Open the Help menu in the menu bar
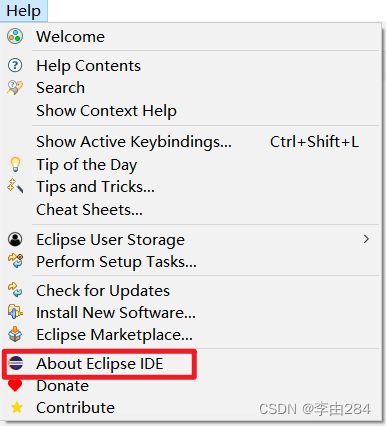The height and width of the screenshot is (426, 386). tap(24, 11)
